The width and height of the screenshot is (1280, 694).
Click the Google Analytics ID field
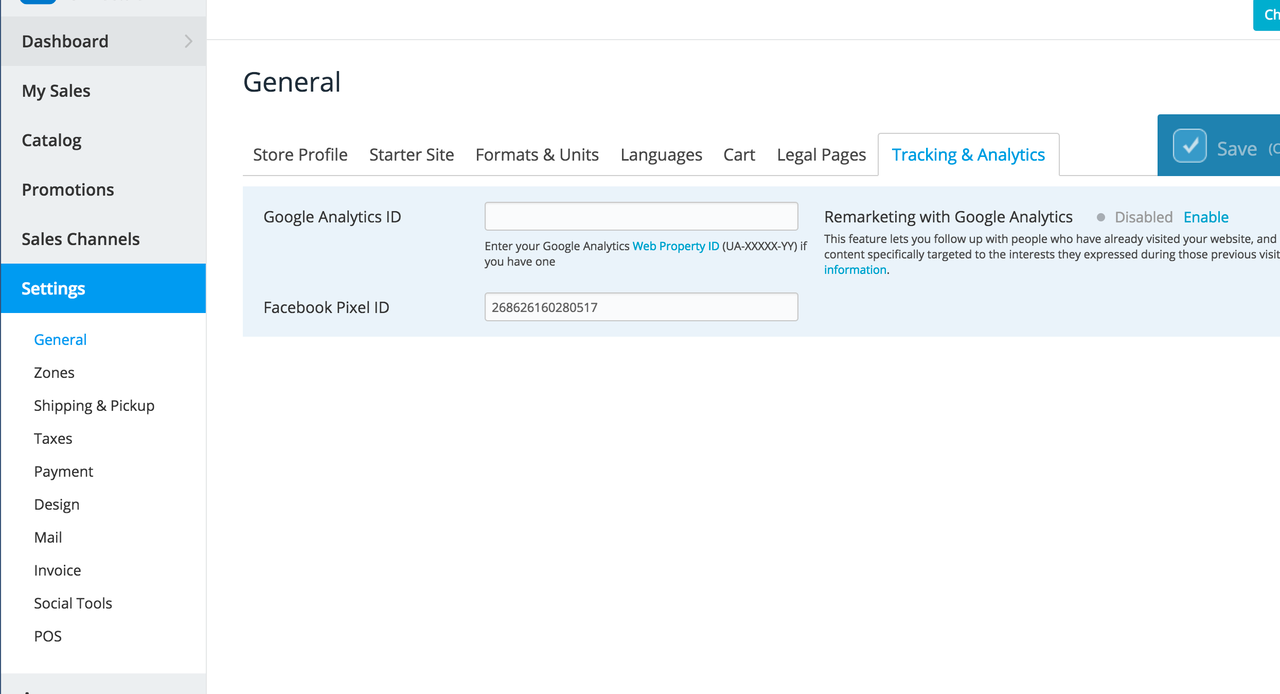[641, 216]
